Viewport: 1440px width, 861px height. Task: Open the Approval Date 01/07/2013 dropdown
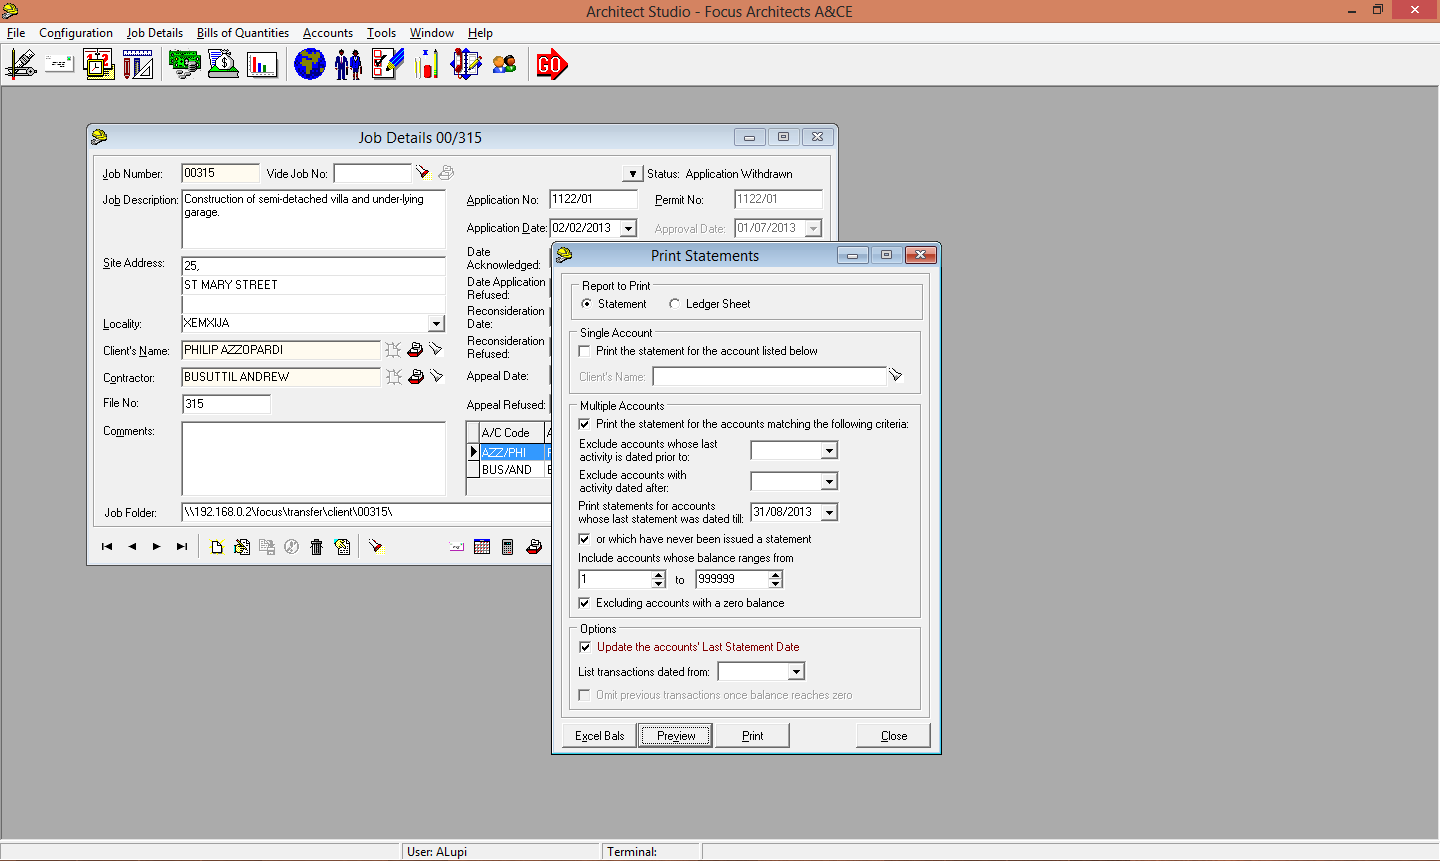coord(813,228)
